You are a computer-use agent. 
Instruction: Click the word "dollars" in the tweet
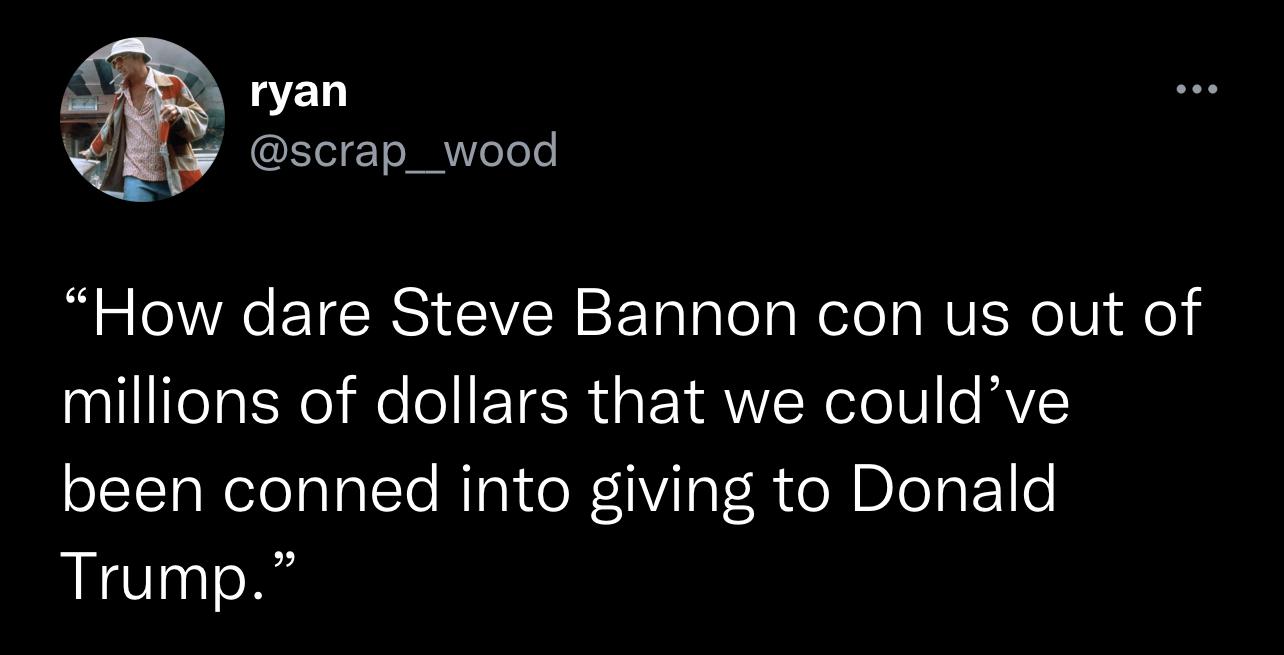tap(472, 402)
